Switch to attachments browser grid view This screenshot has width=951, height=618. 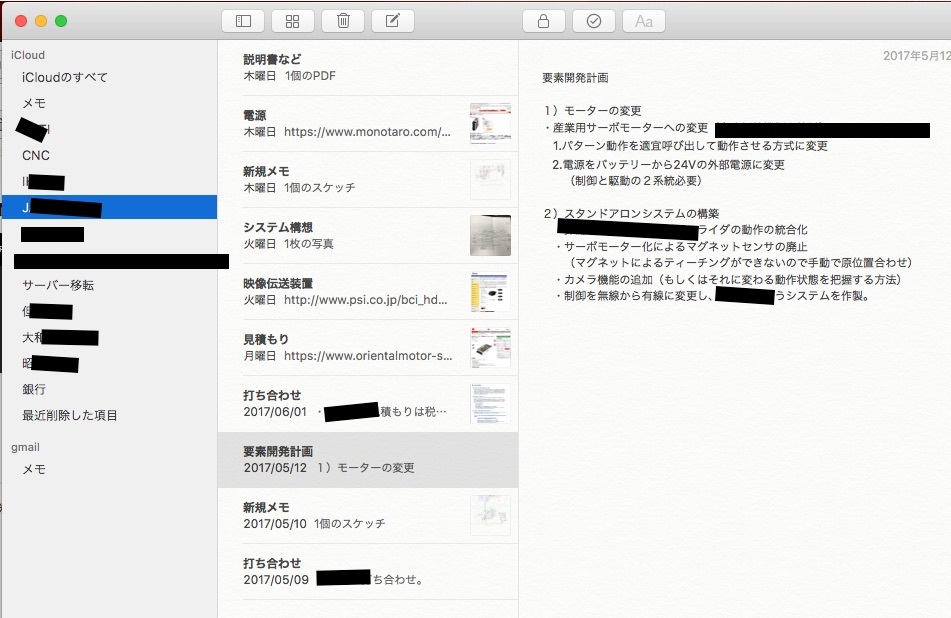[x=292, y=21]
